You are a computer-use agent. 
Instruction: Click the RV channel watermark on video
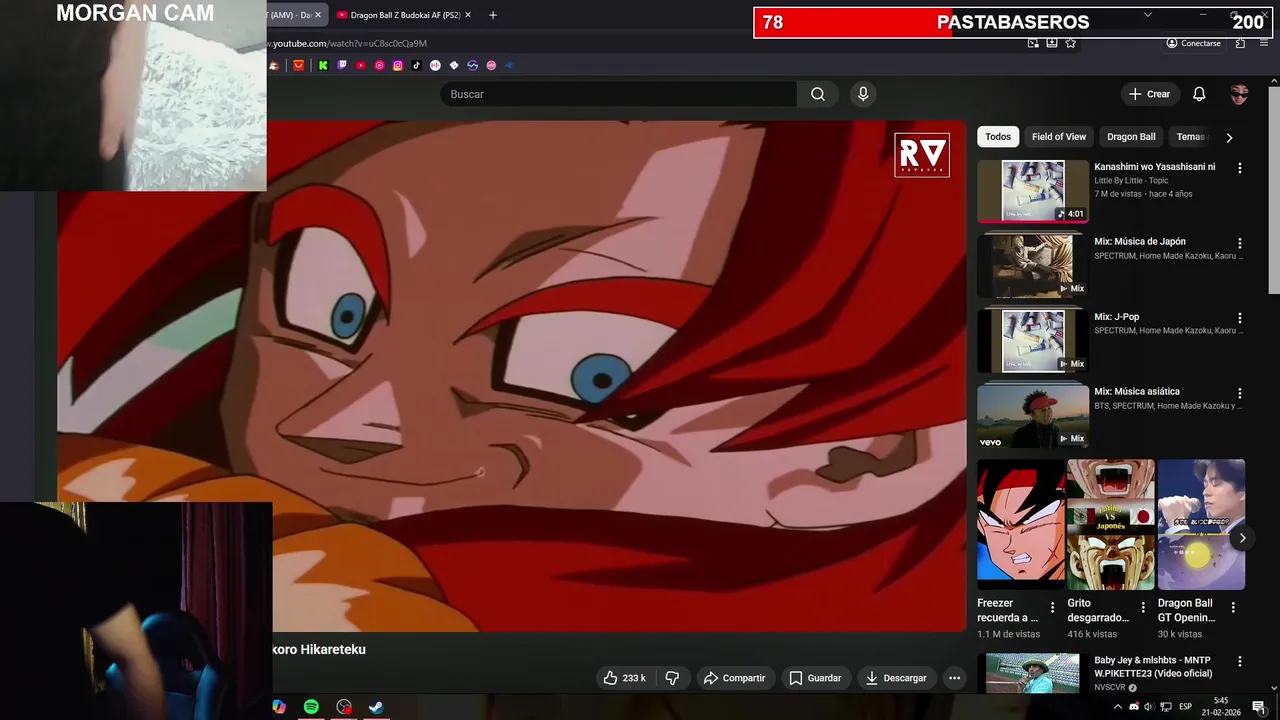[x=922, y=155]
